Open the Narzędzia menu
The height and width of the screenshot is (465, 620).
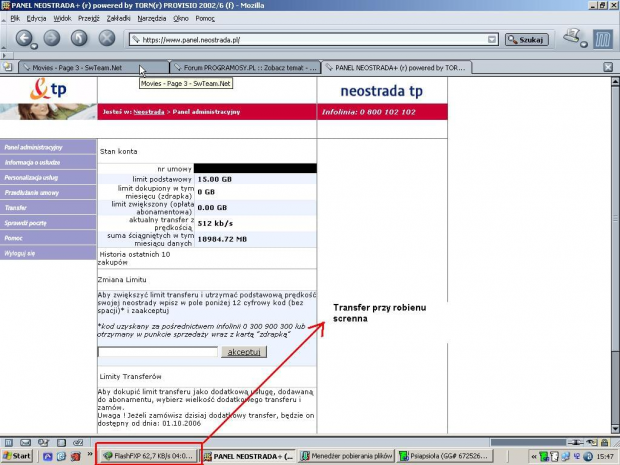click(x=152, y=18)
